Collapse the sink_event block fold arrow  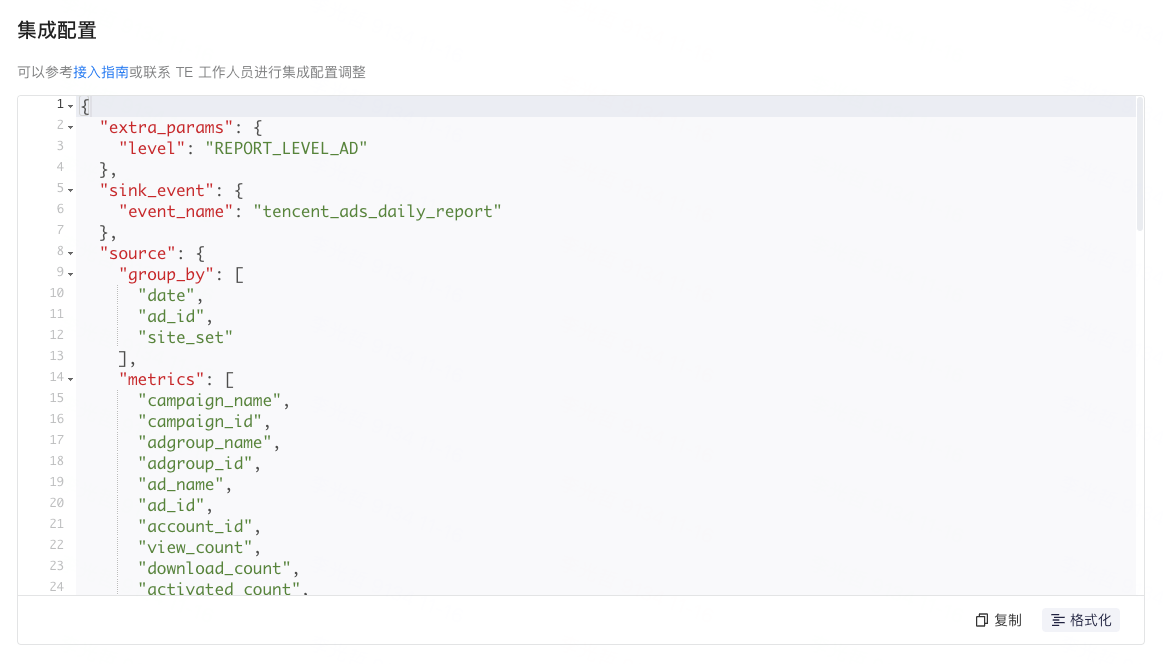point(70,191)
